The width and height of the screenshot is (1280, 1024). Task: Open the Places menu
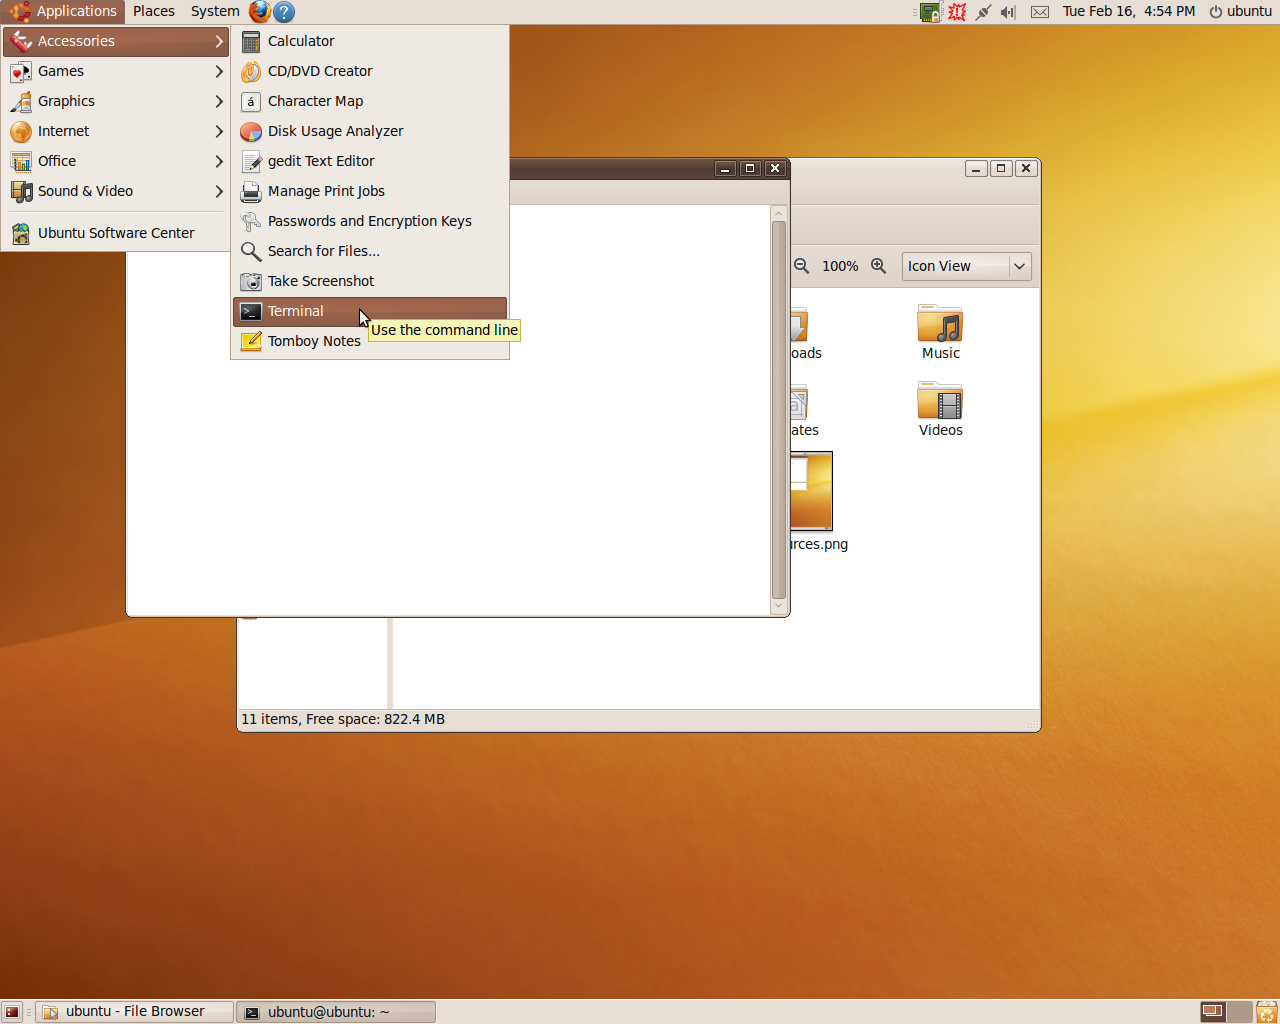click(x=153, y=11)
